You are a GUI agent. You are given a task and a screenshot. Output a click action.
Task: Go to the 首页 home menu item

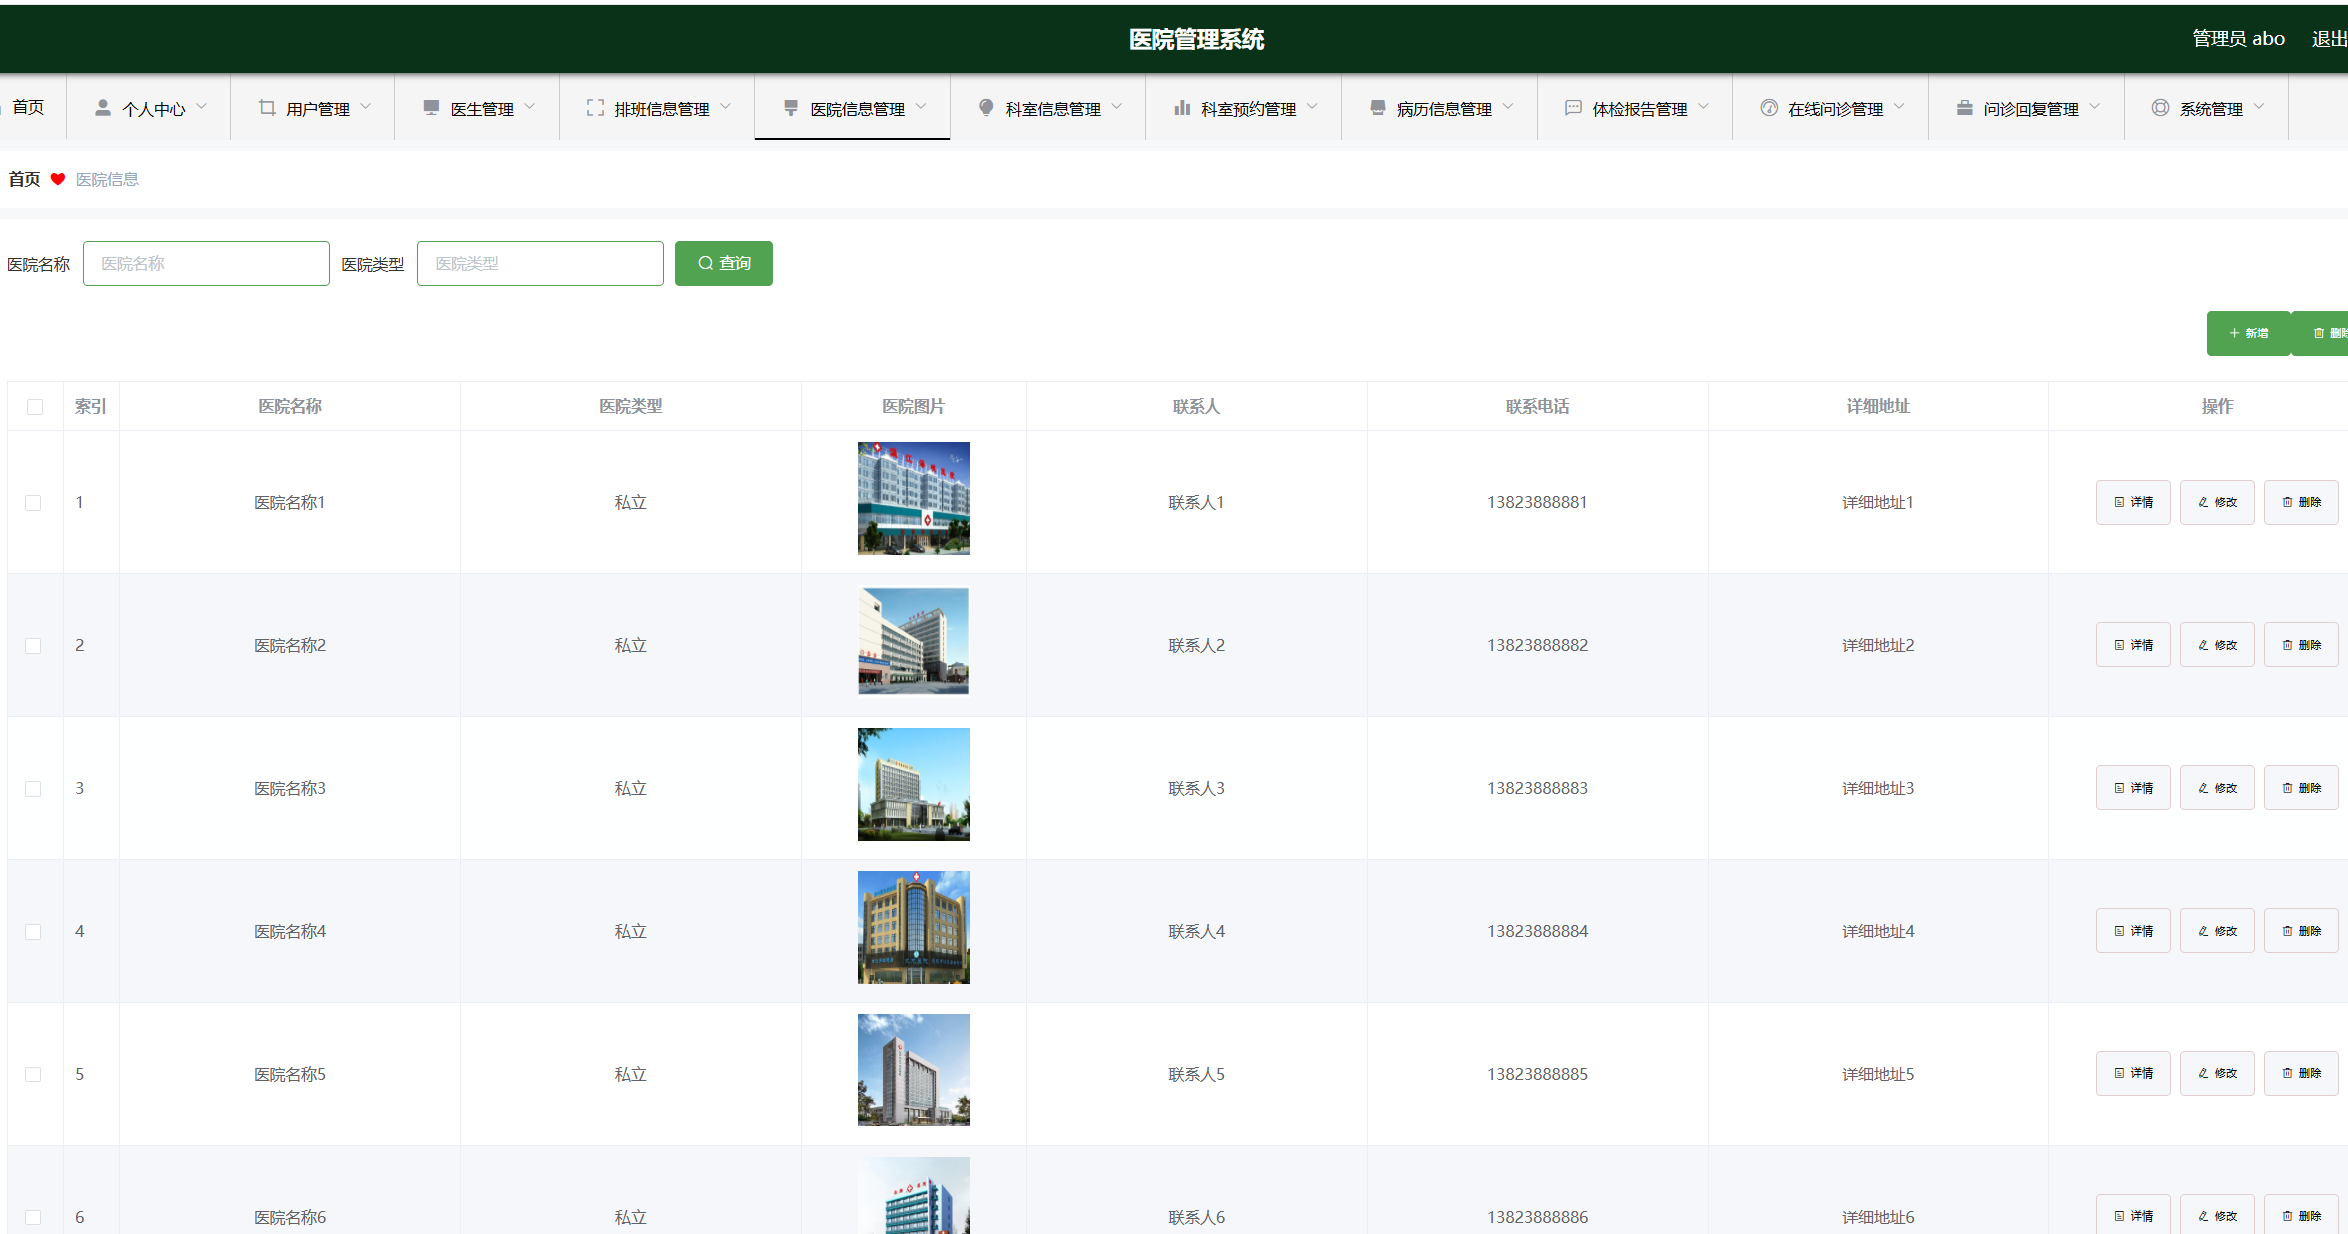(x=30, y=107)
